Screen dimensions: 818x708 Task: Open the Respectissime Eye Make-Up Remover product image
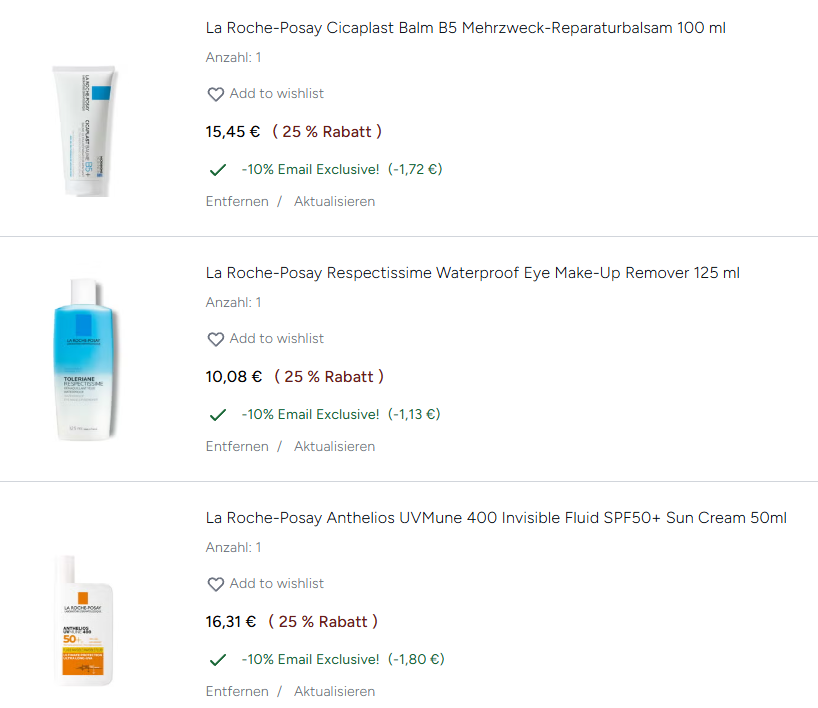click(84, 361)
